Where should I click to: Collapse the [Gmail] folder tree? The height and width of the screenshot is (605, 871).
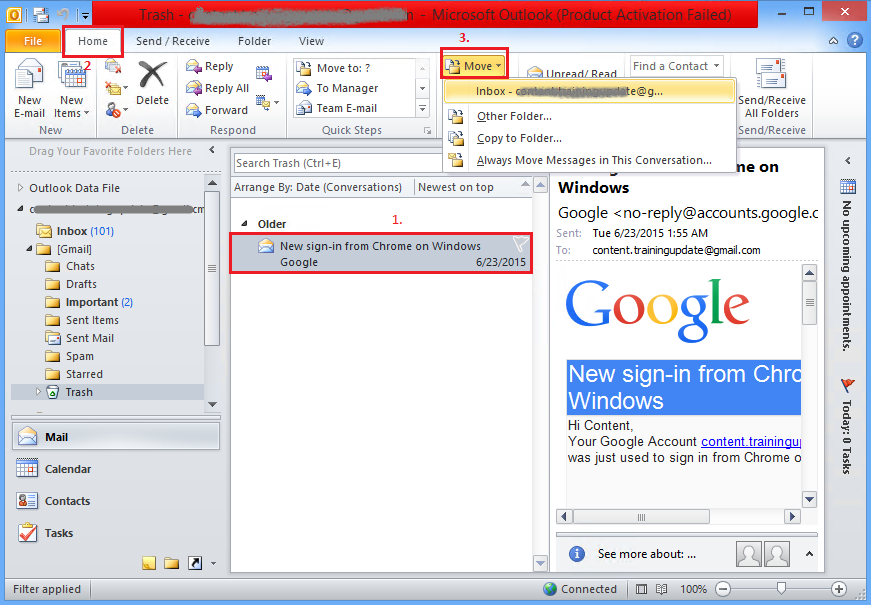29,249
